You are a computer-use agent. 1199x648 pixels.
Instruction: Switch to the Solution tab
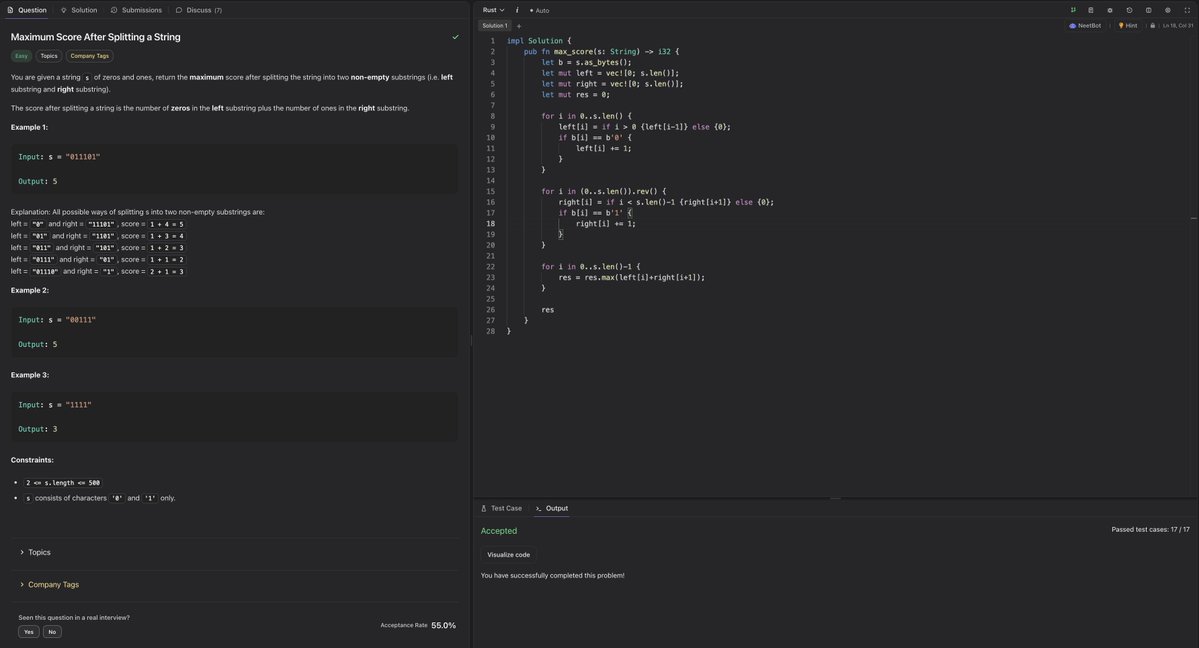point(79,10)
